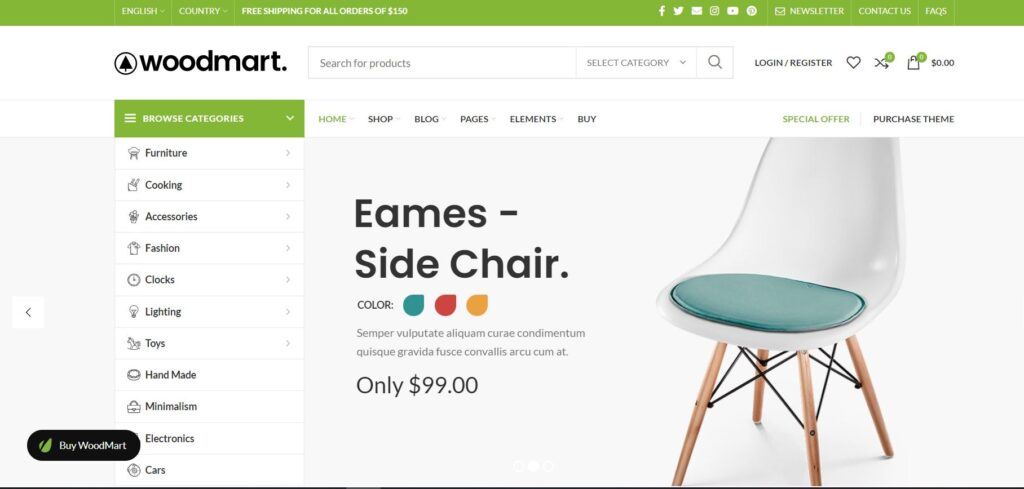
Task: Open the Elements menu item
Action: tap(536, 119)
